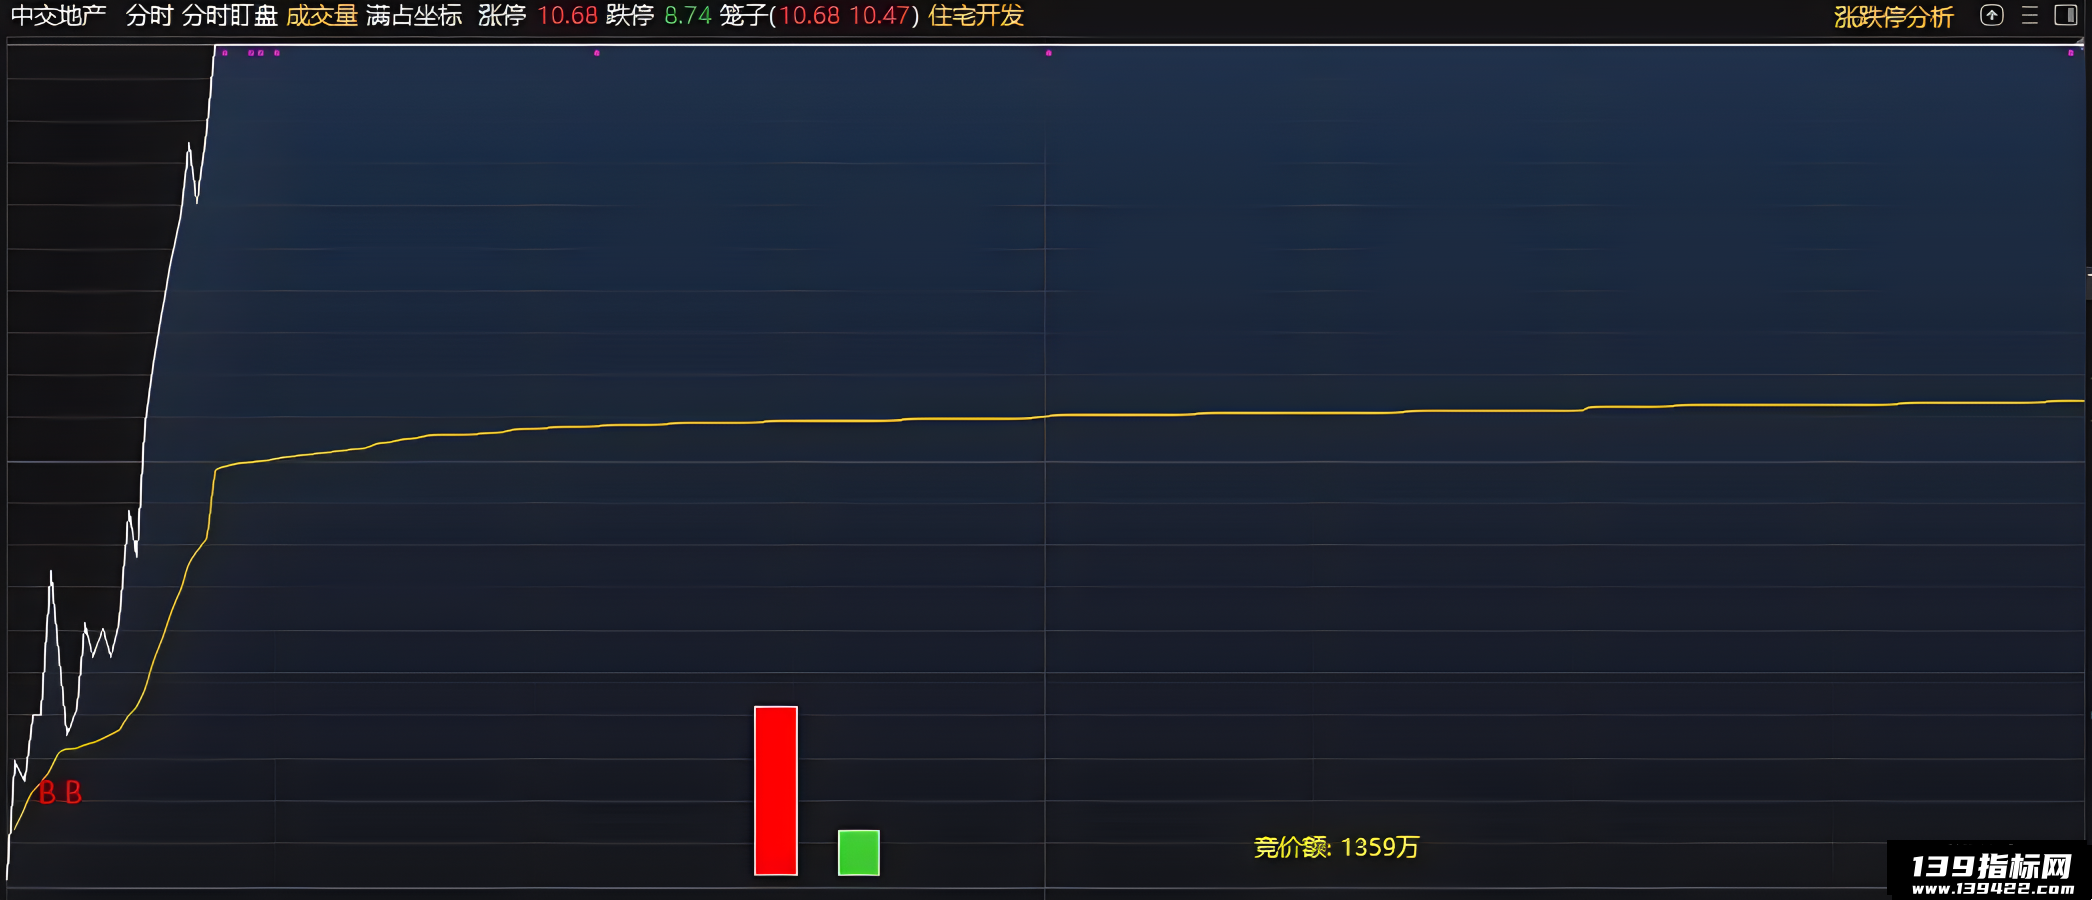Viewport: 2092px width, 900px height.
Task: Select the 分时 tab
Action: (150, 16)
